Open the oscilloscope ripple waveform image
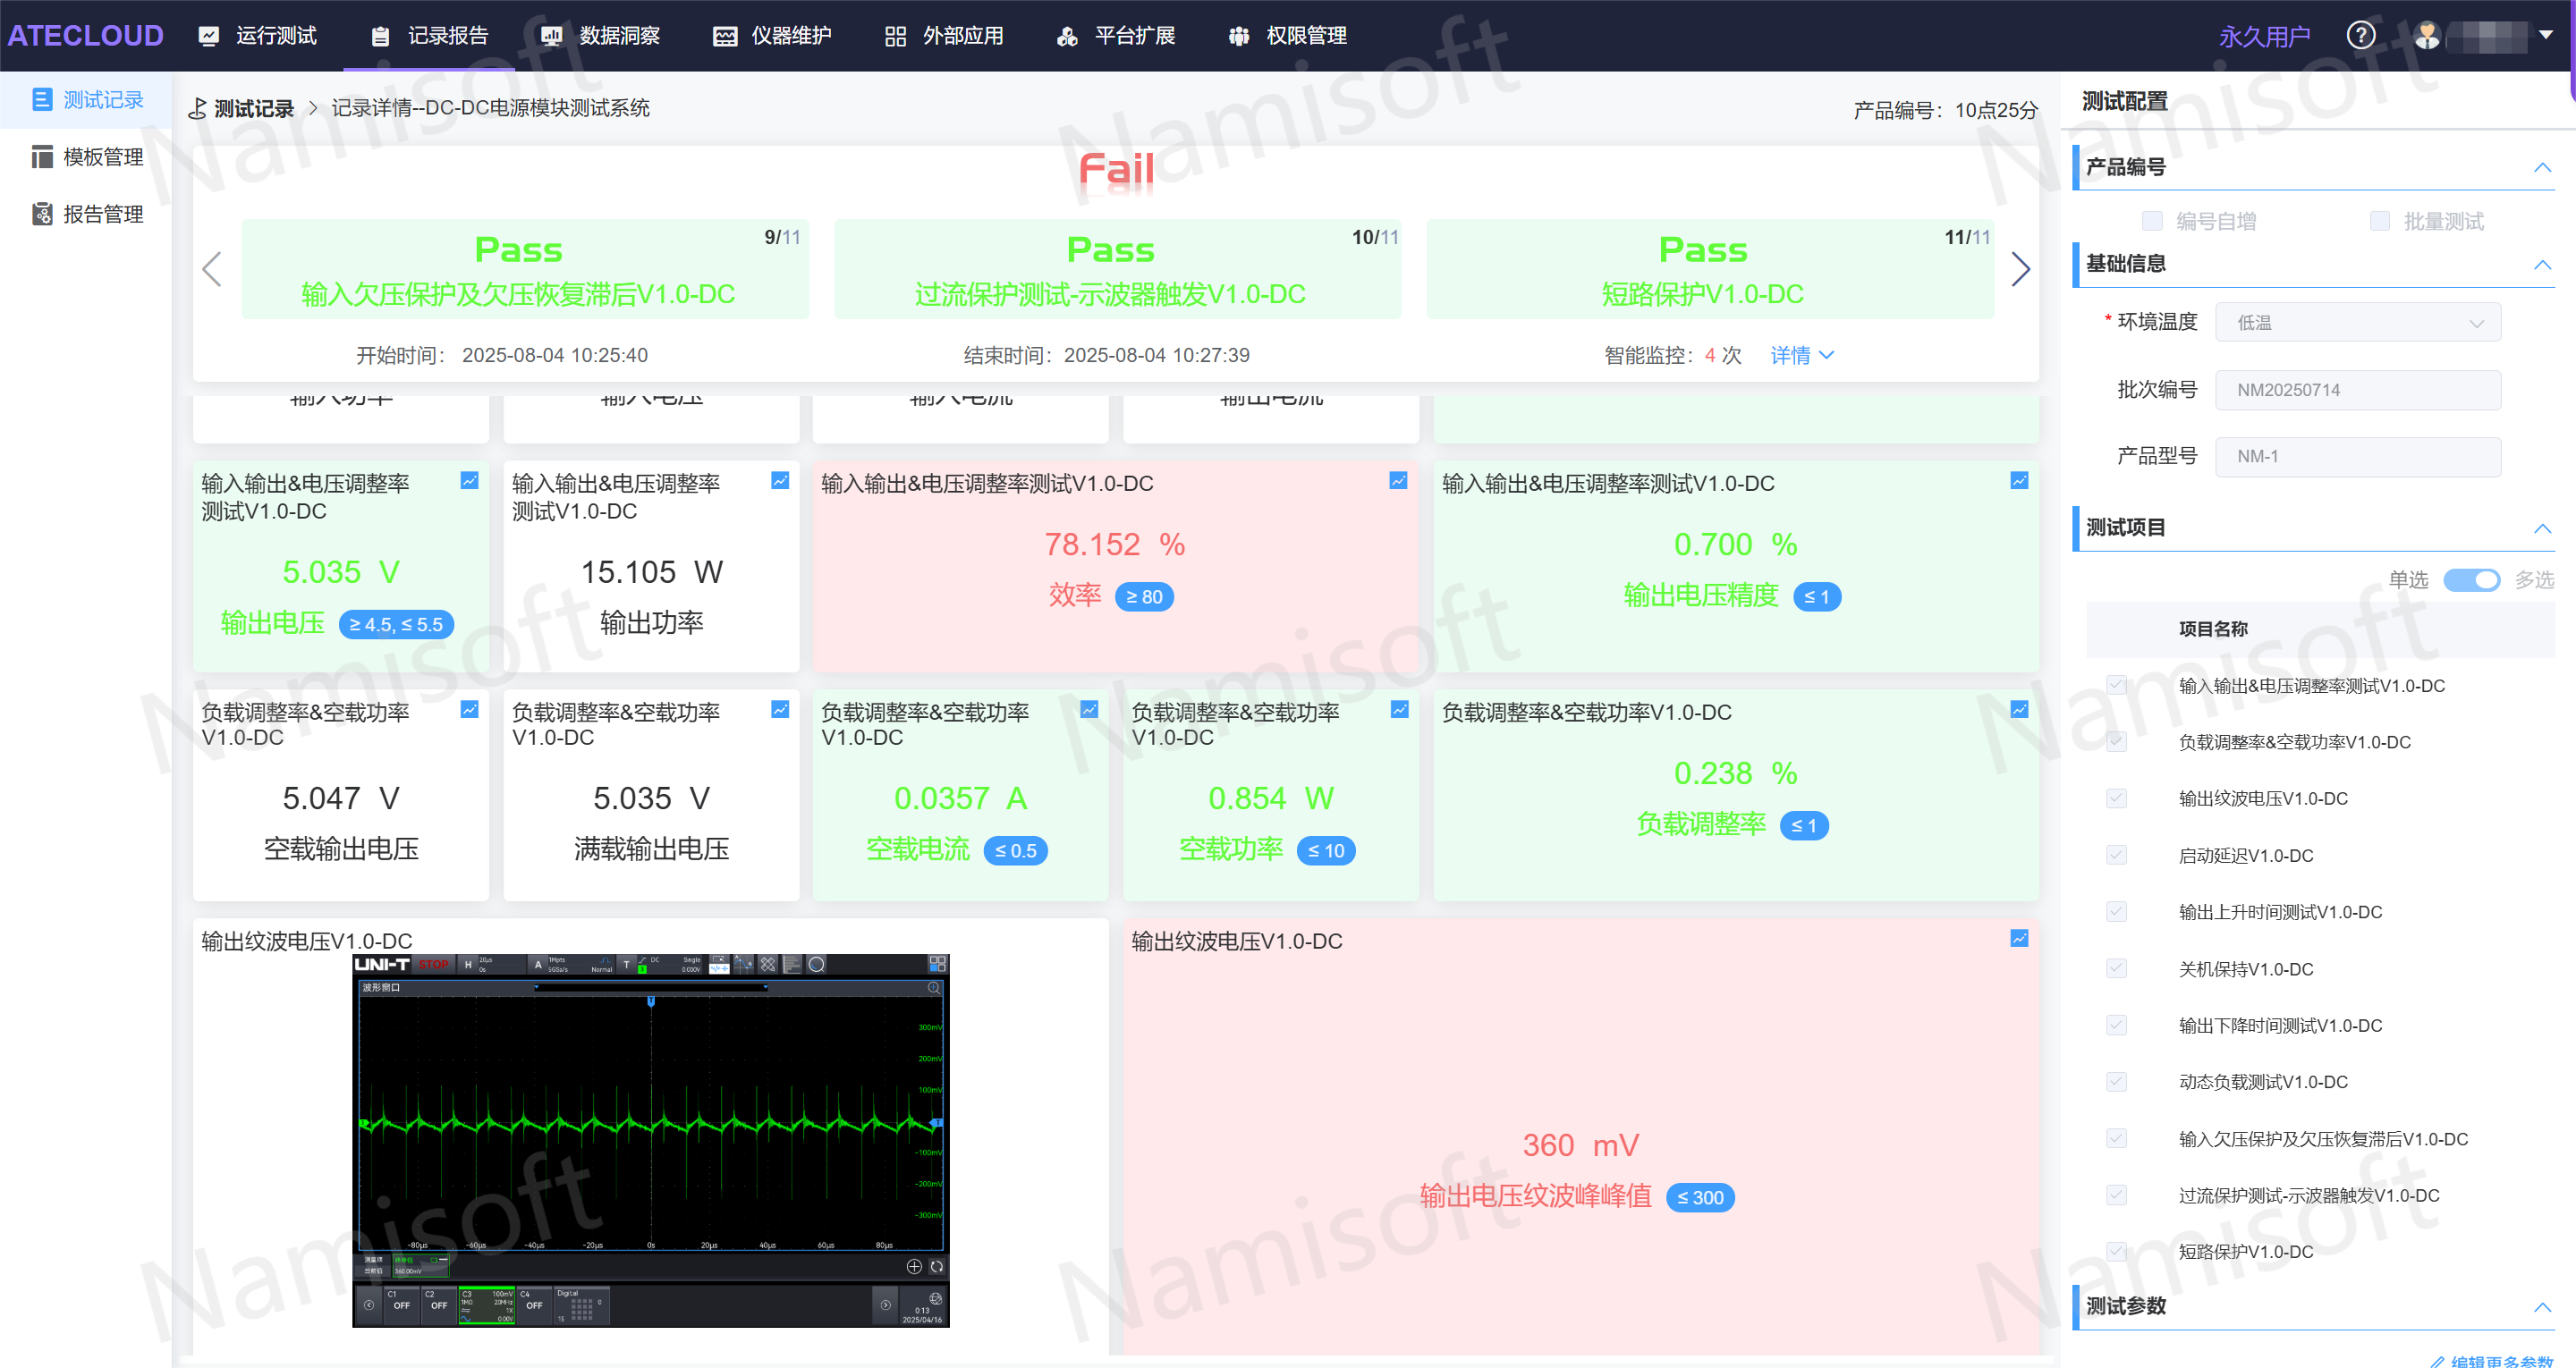The height and width of the screenshot is (1368, 2576). [x=651, y=1140]
